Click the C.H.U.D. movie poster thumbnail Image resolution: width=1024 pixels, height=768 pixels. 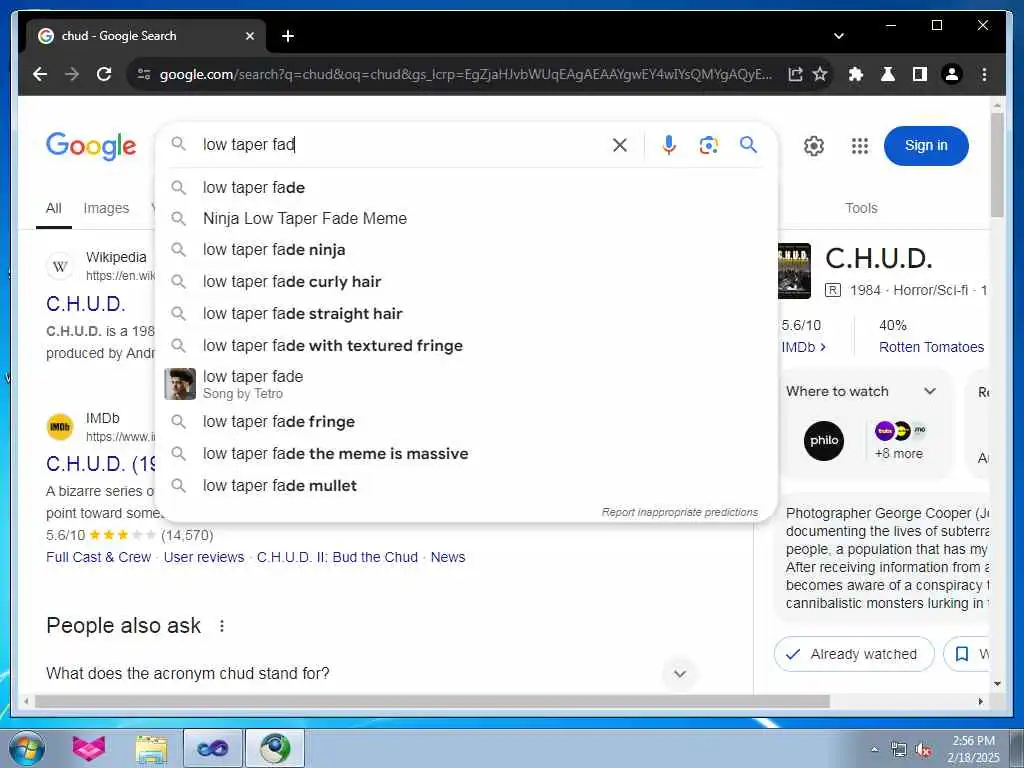pyautogui.click(x=794, y=270)
